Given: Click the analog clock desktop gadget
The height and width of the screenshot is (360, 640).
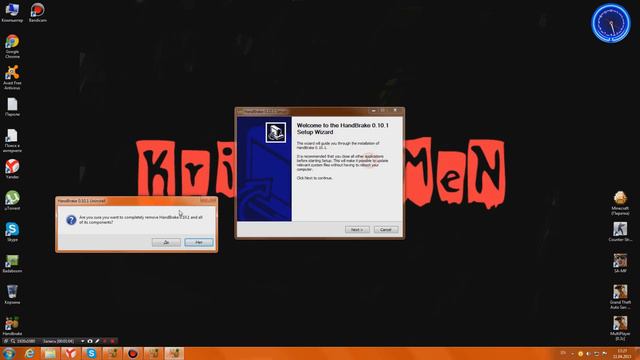Looking at the screenshot, I should [611, 23].
